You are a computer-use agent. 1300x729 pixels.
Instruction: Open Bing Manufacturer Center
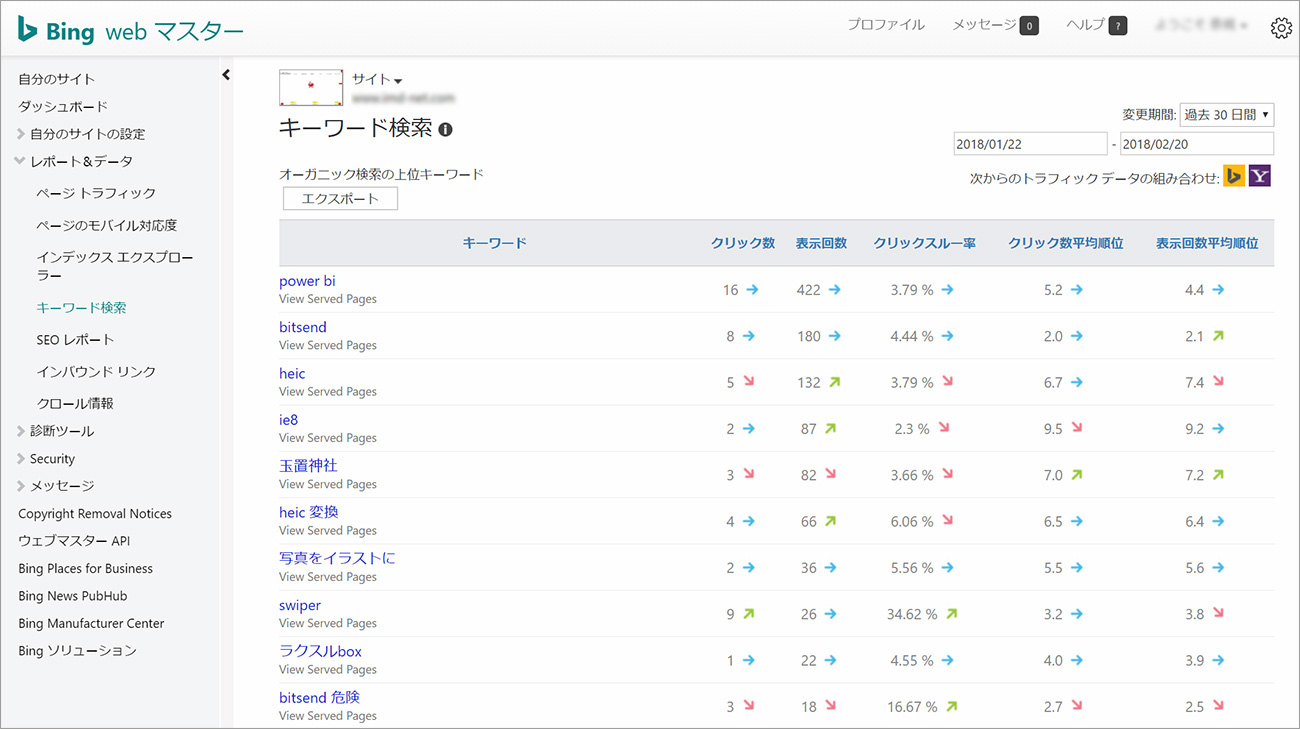pos(91,623)
